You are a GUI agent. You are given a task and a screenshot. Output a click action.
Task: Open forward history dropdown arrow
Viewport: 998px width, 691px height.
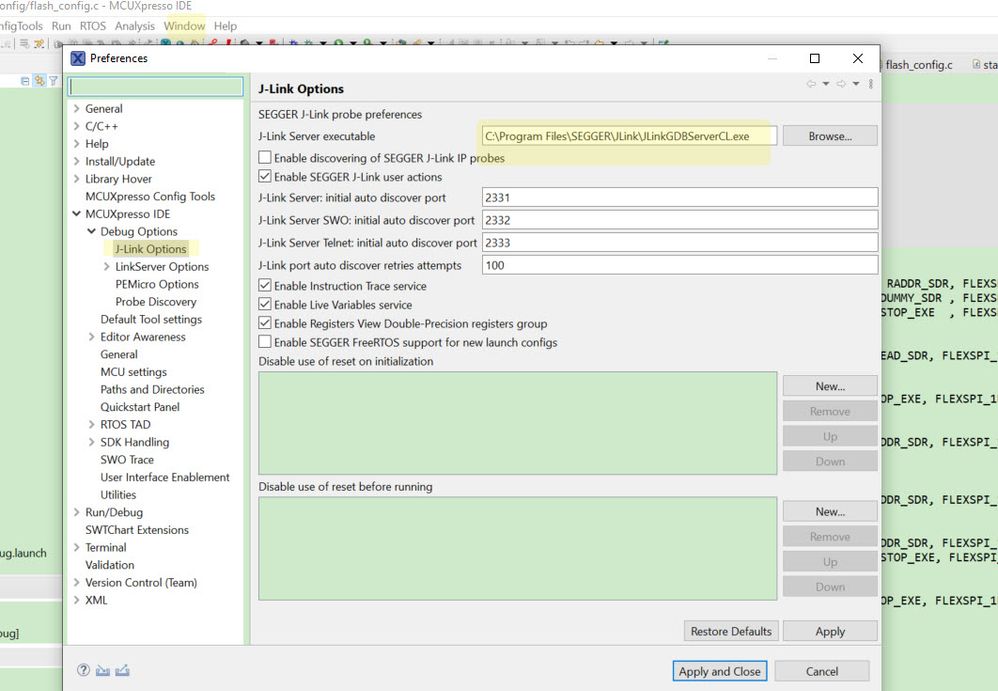click(x=856, y=84)
